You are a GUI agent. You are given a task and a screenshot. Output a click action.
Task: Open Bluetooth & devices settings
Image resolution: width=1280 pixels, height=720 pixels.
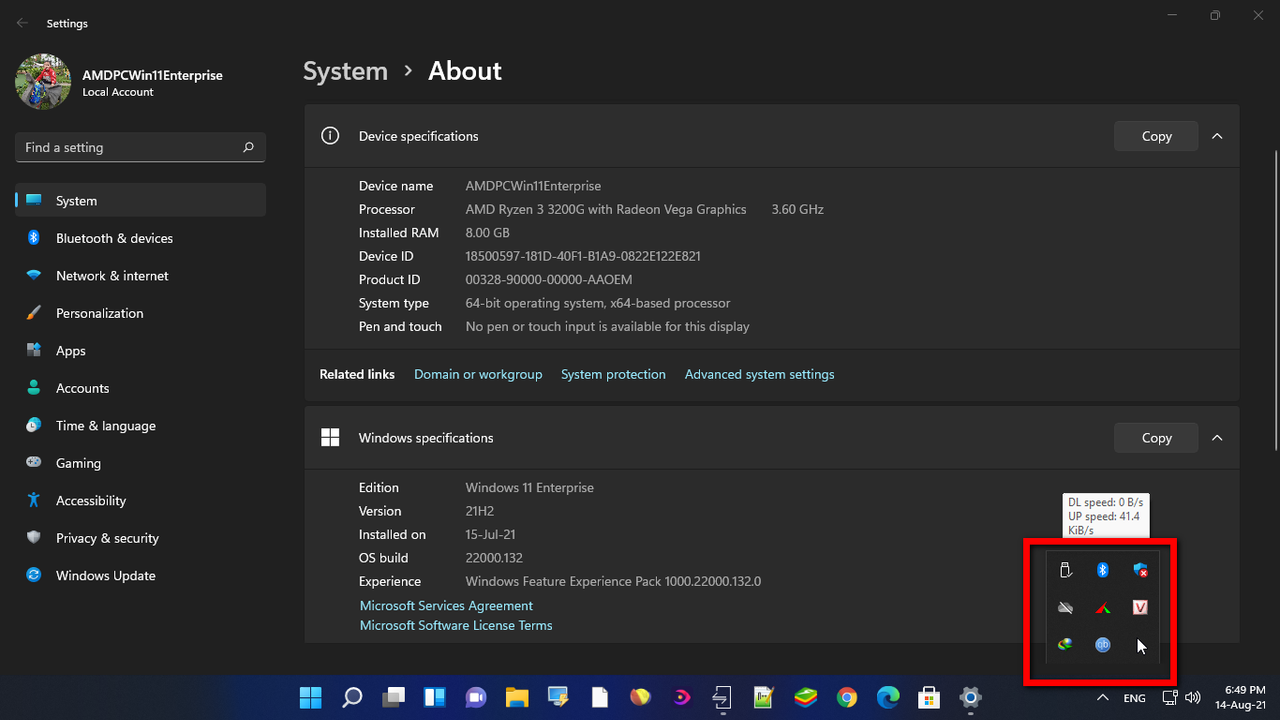(x=140, y=238)
